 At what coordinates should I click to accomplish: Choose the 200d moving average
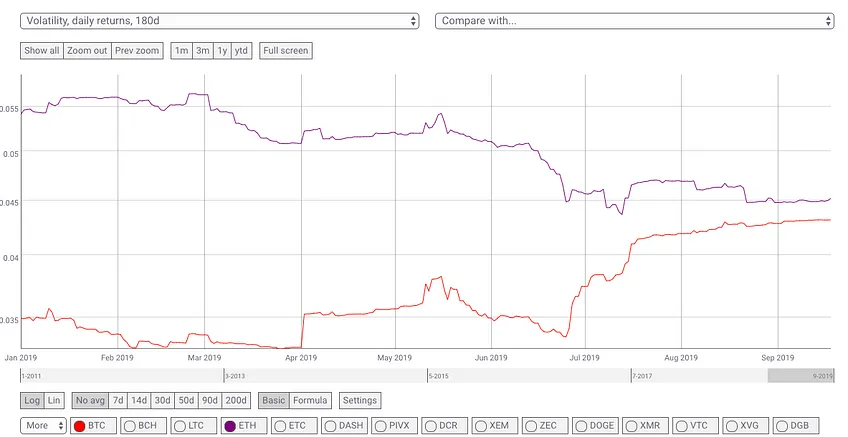click(236, 401)
